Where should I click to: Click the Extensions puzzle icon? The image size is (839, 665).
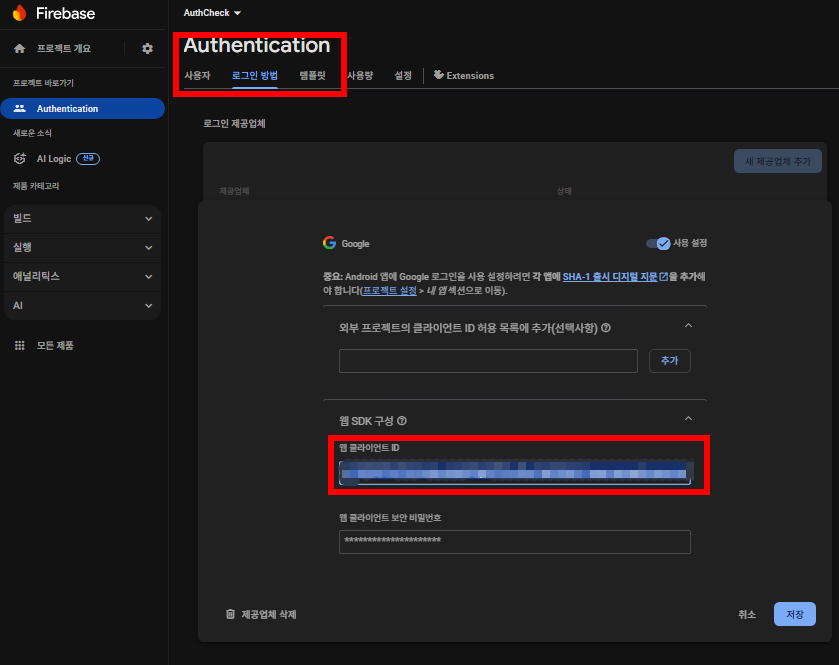tap(439, 75)
